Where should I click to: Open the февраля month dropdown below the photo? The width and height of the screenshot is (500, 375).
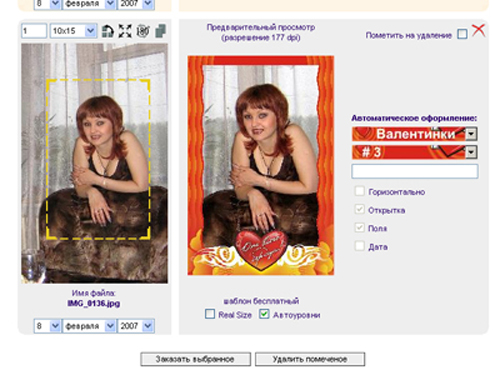[89, 326]
